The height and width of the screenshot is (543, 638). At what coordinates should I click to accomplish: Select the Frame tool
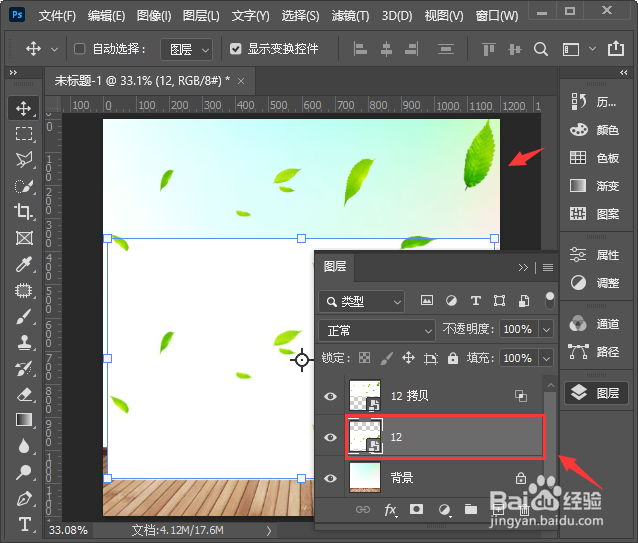click(x=24, y=238)
